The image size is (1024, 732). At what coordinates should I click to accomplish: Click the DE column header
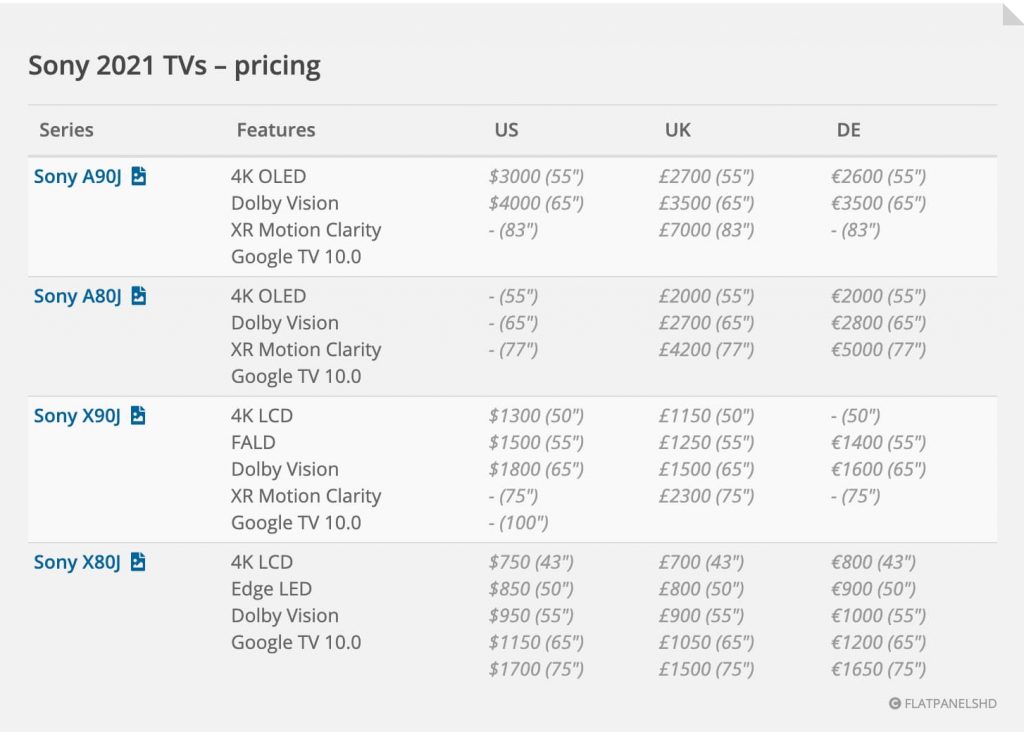(x=848, y=129)
